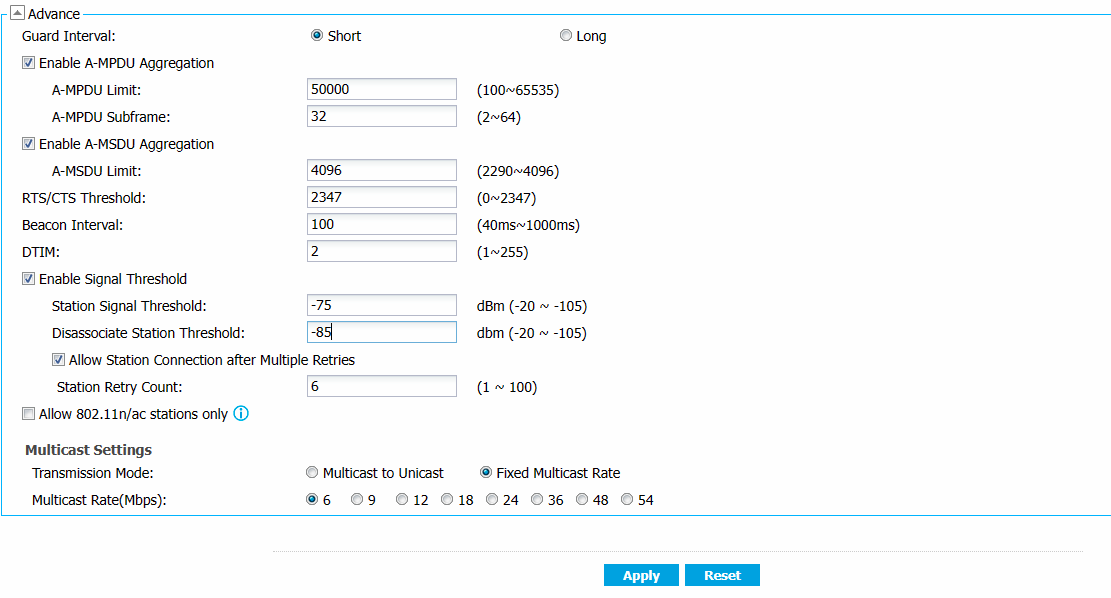Image resolution: width=1111 pixels, height=598 pixels.
Task: Select Long guard interval
Action: pos(566,36)
